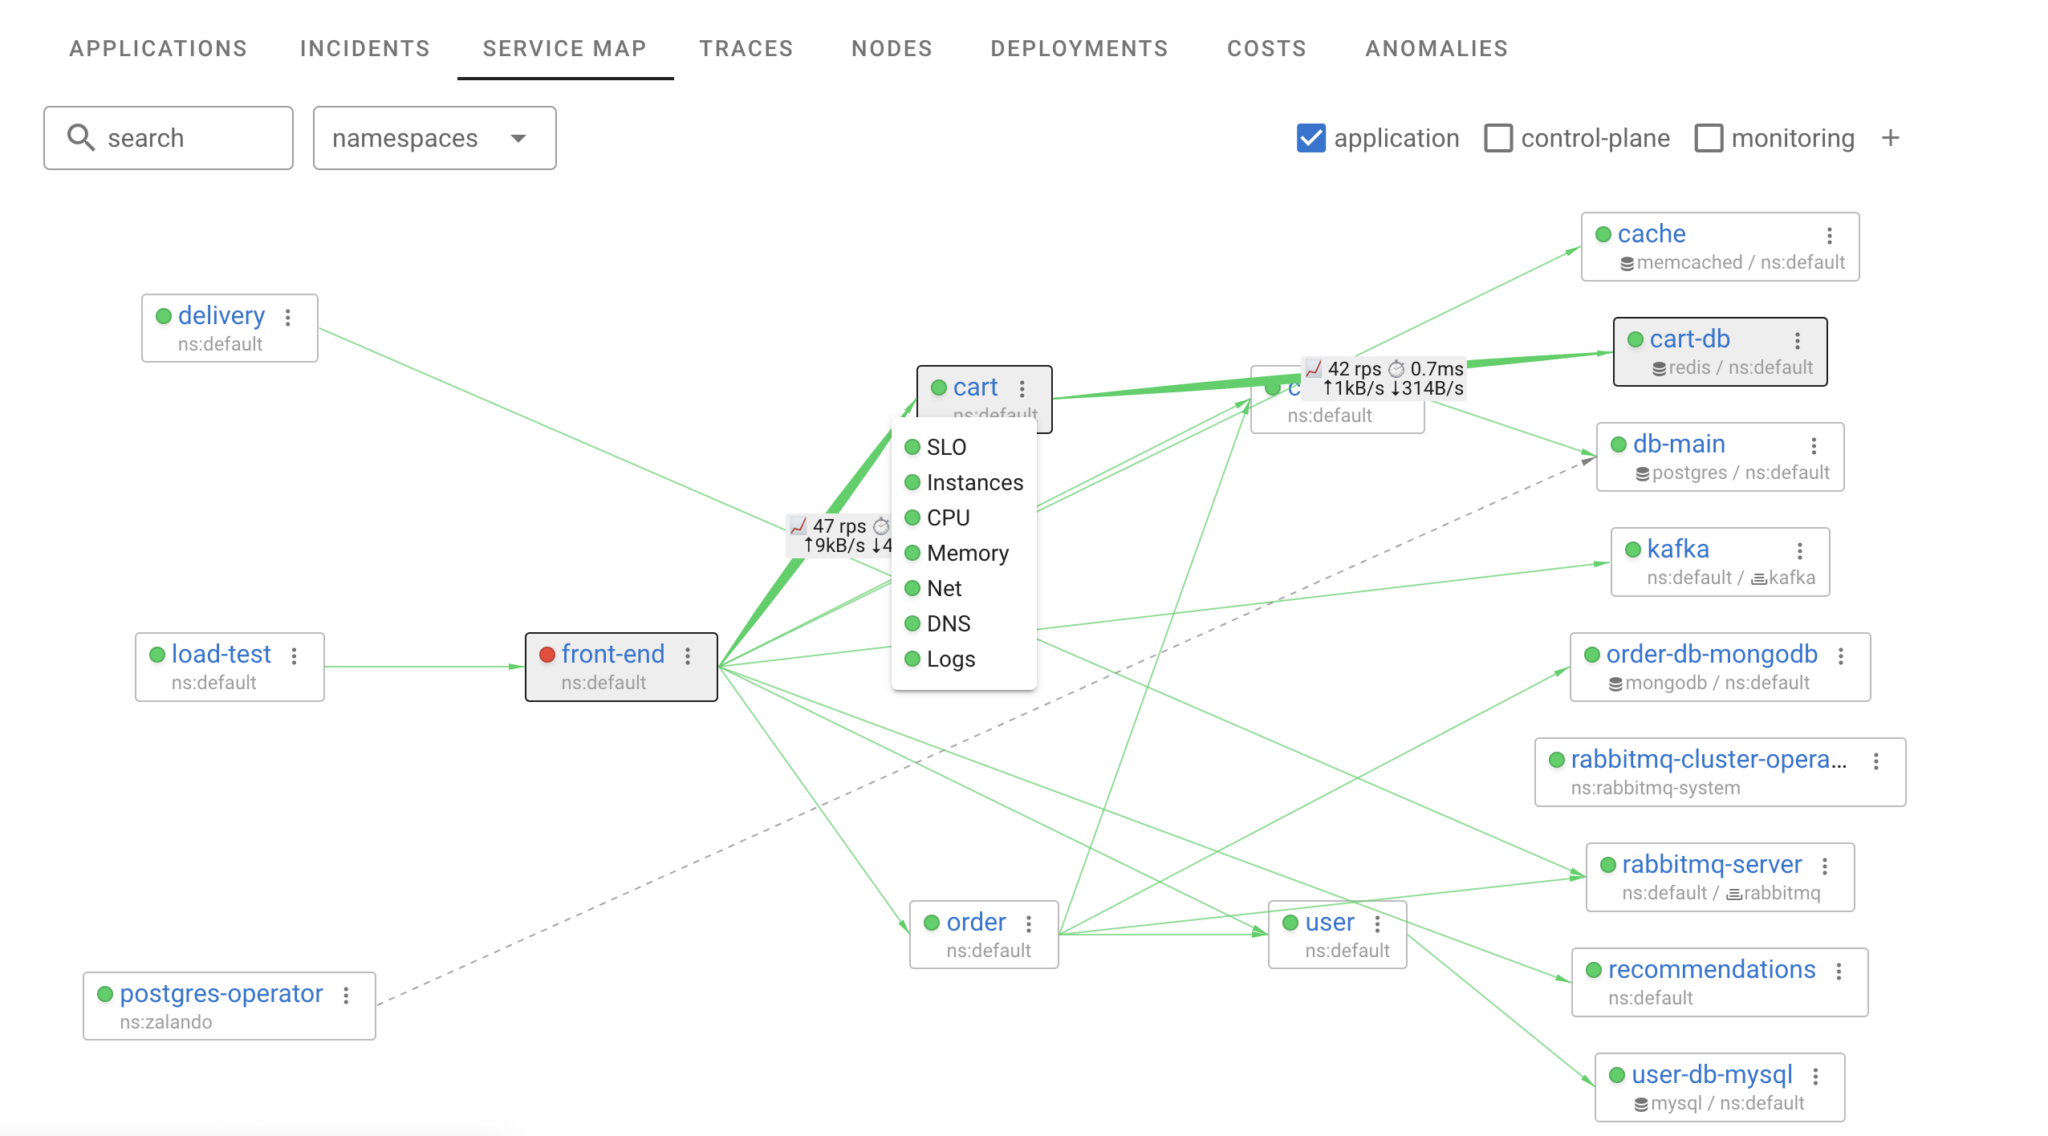
Task: Check the monitoring checkbox
Action: click(1708, 137)
